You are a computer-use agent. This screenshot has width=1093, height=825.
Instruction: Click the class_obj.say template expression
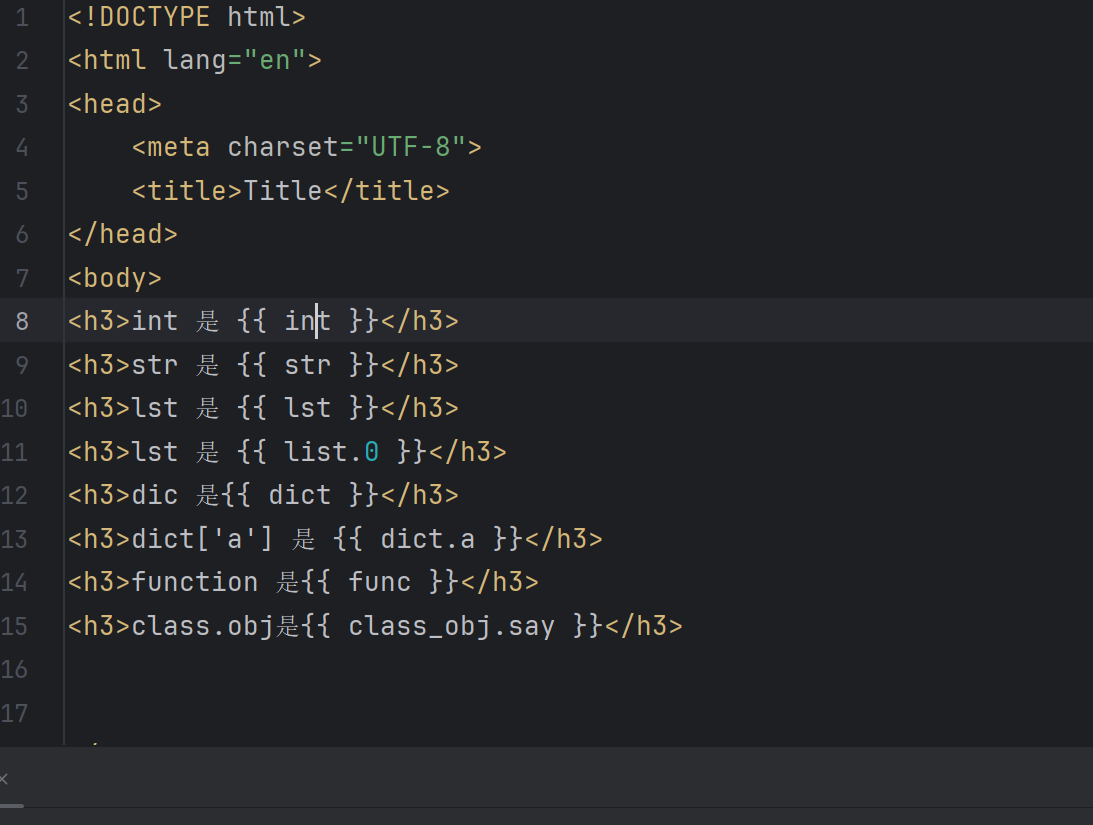coord(451,627)
